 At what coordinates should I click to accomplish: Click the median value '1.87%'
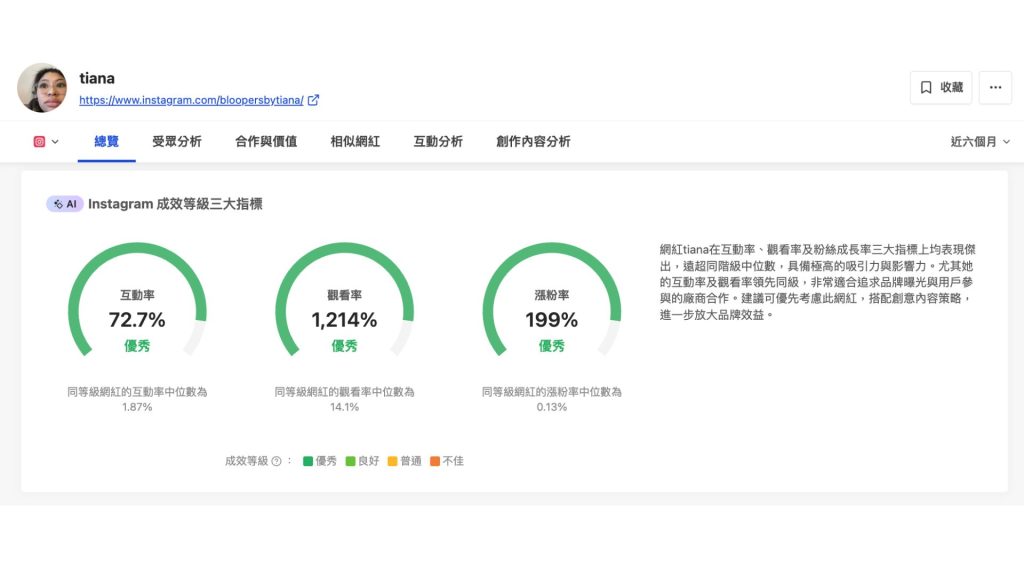pos(137,407)
